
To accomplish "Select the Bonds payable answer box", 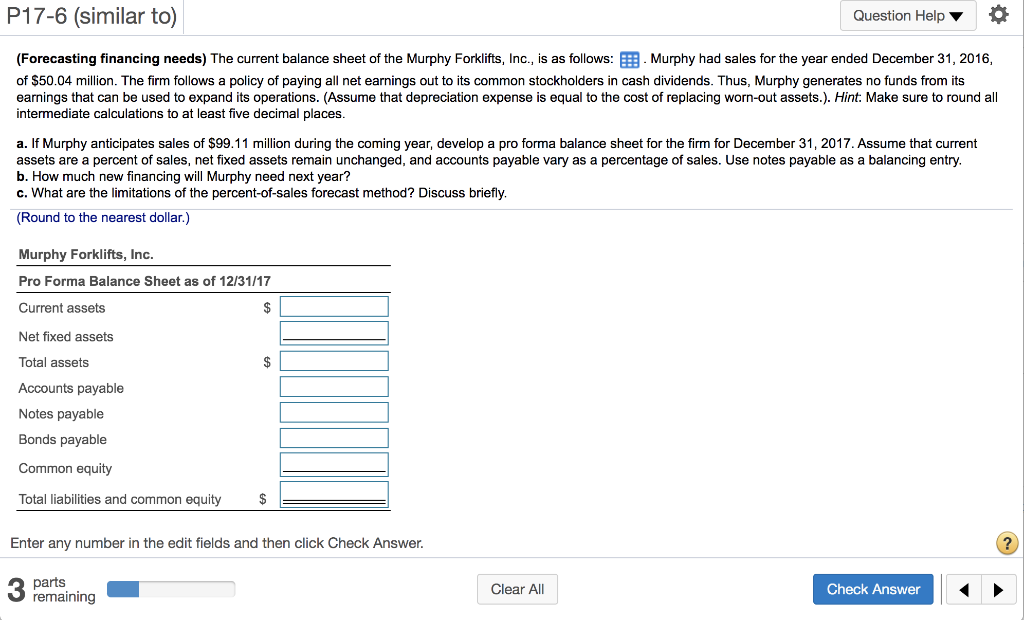I will 334,437.
